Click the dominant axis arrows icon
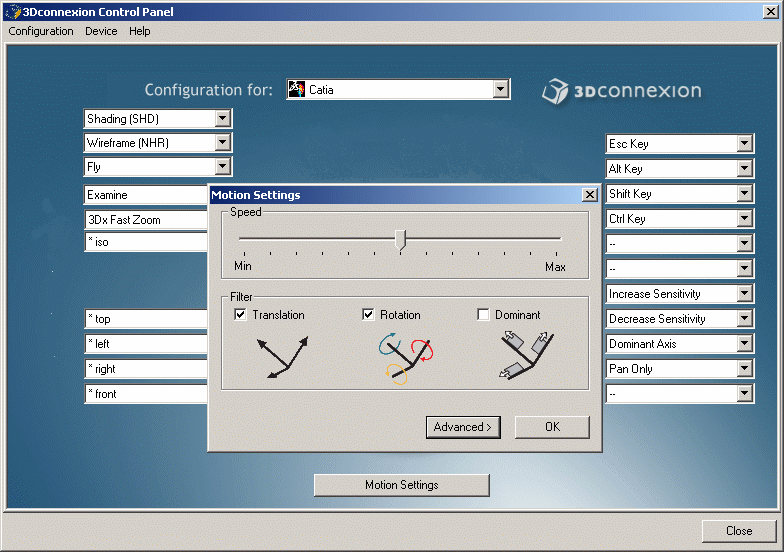The height and width of the screenshot is (552, 784). tap(525, 357)
